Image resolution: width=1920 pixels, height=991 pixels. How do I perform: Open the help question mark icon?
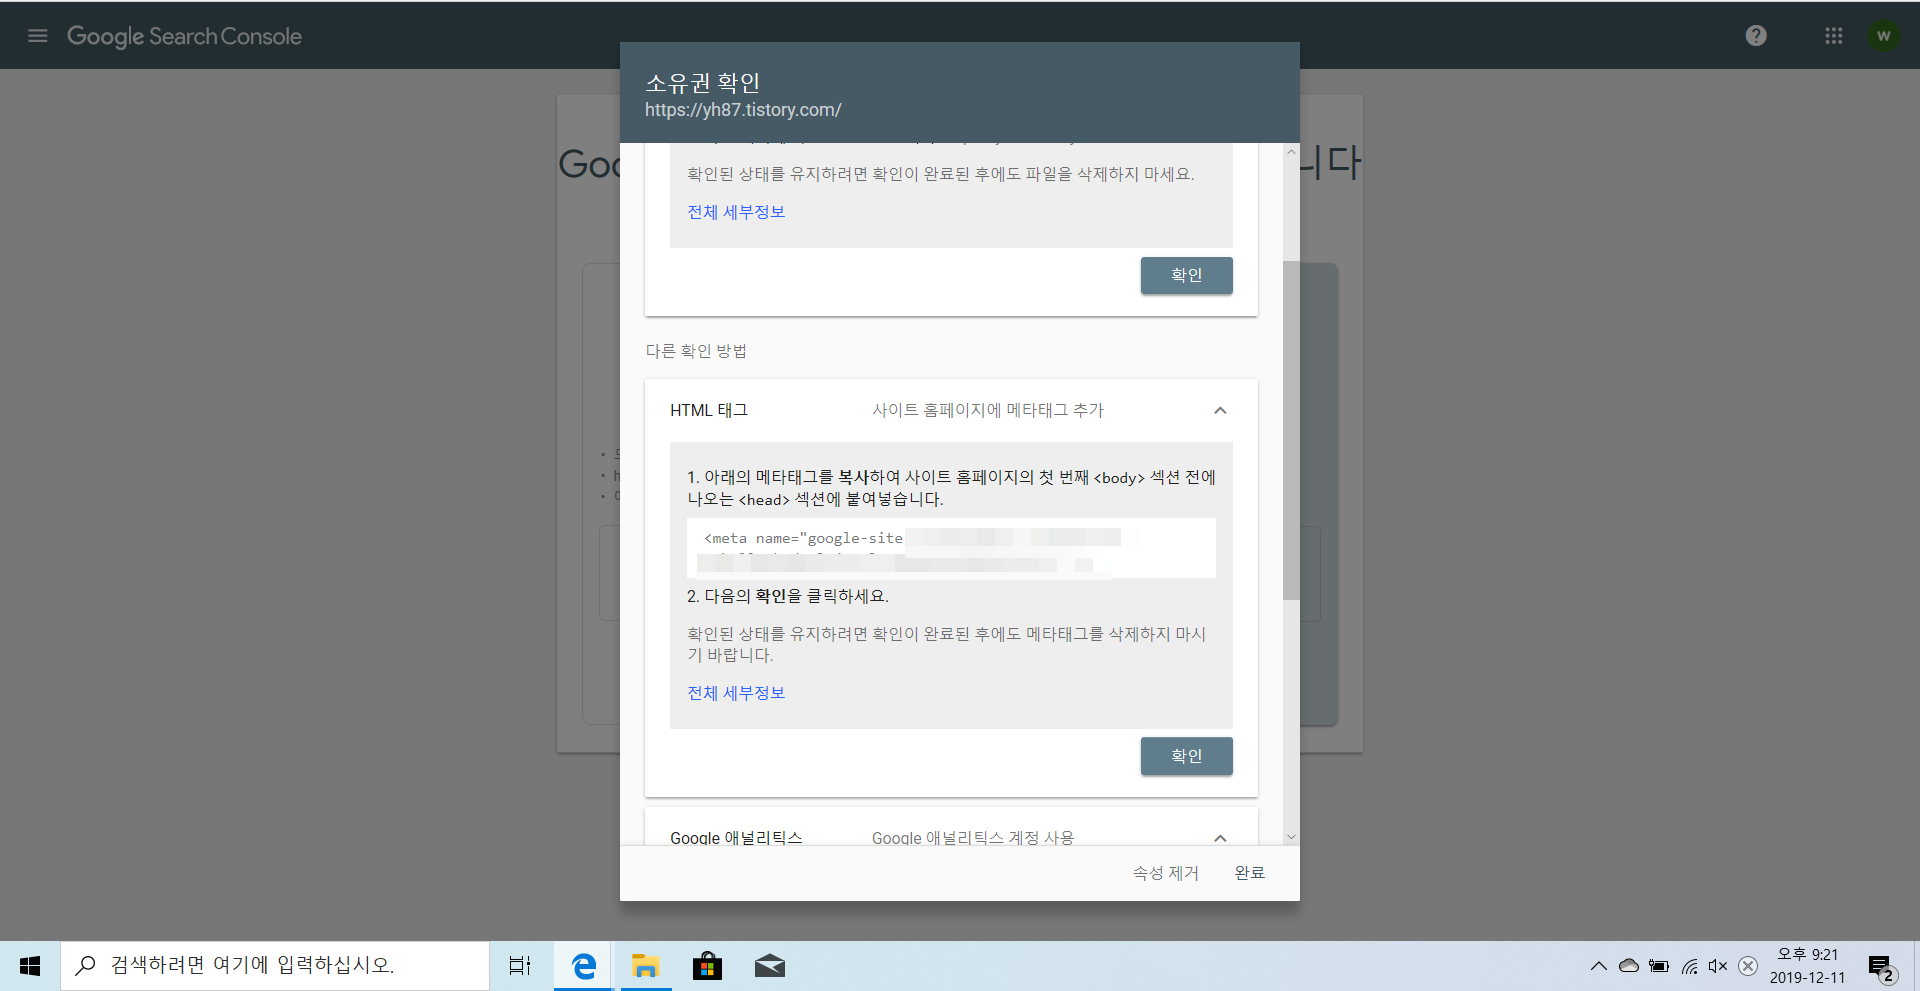[1756, 36]
